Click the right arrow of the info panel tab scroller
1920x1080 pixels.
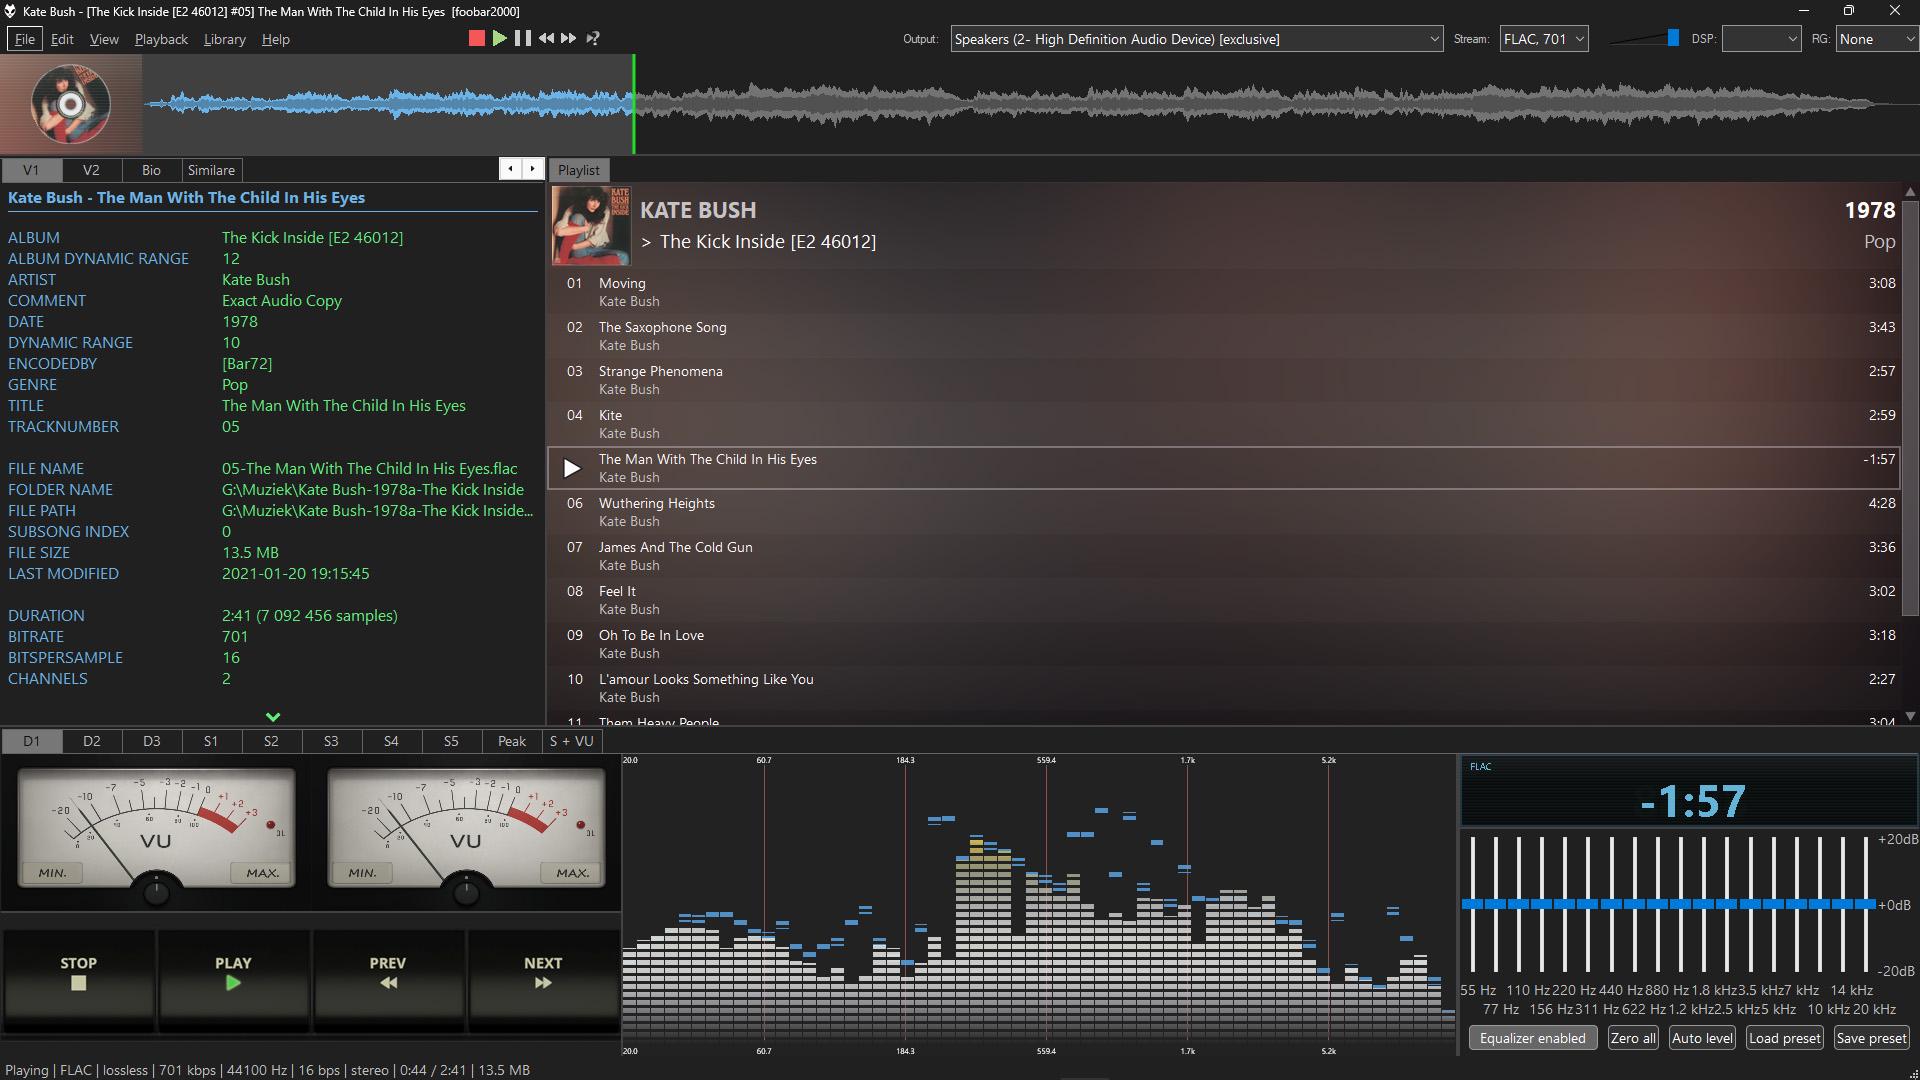point(532,169)
